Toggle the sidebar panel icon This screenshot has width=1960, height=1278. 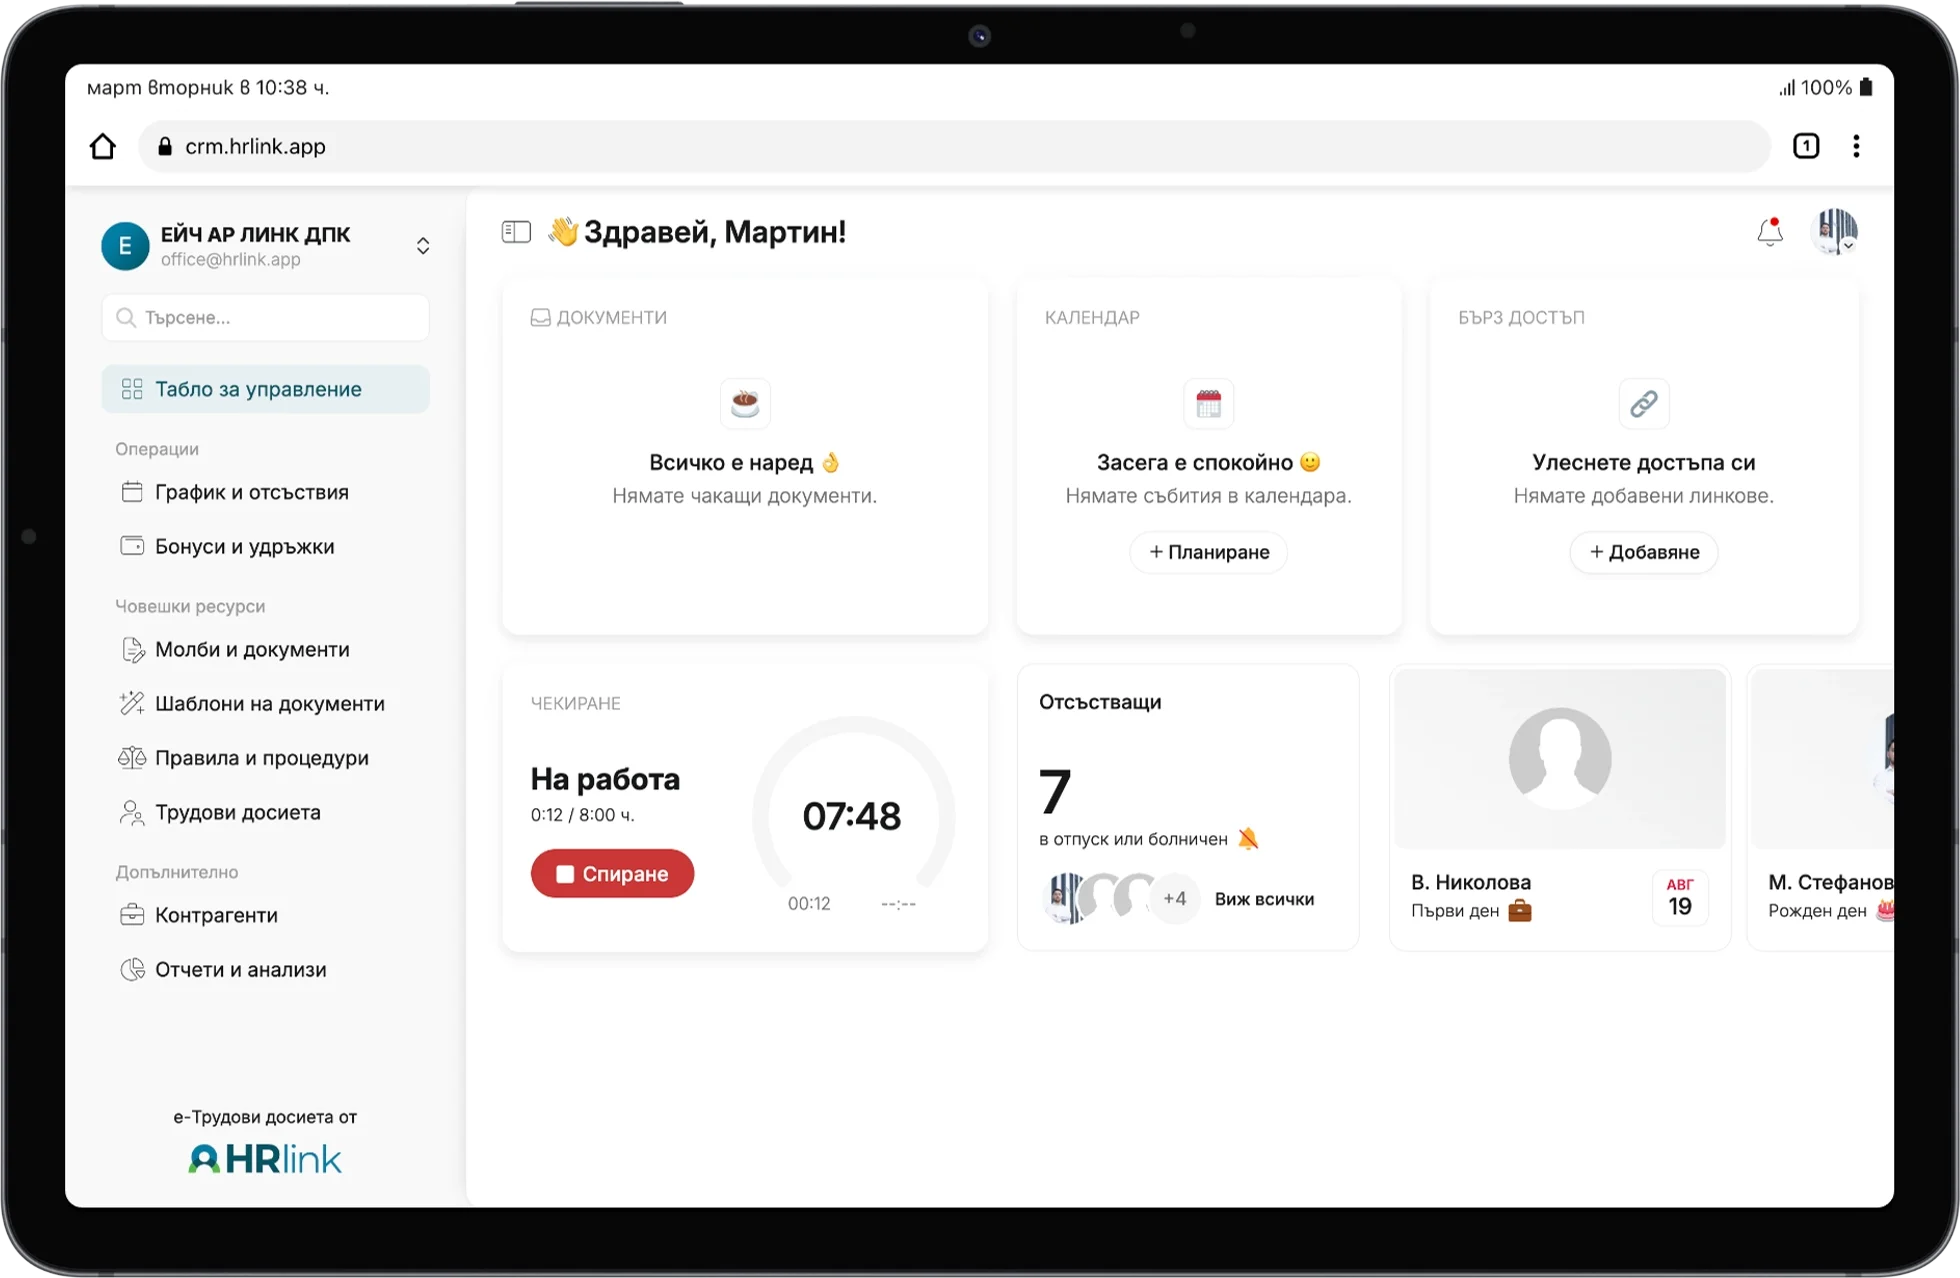(x=516, y=232)
